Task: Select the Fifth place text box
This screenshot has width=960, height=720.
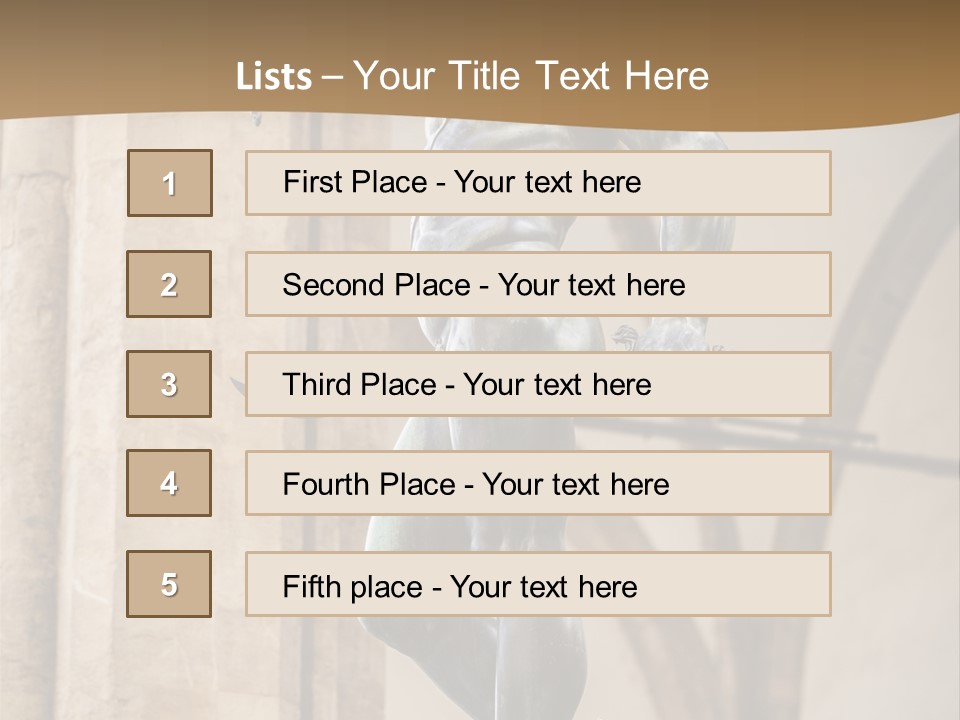Action: tap(538, 585)
